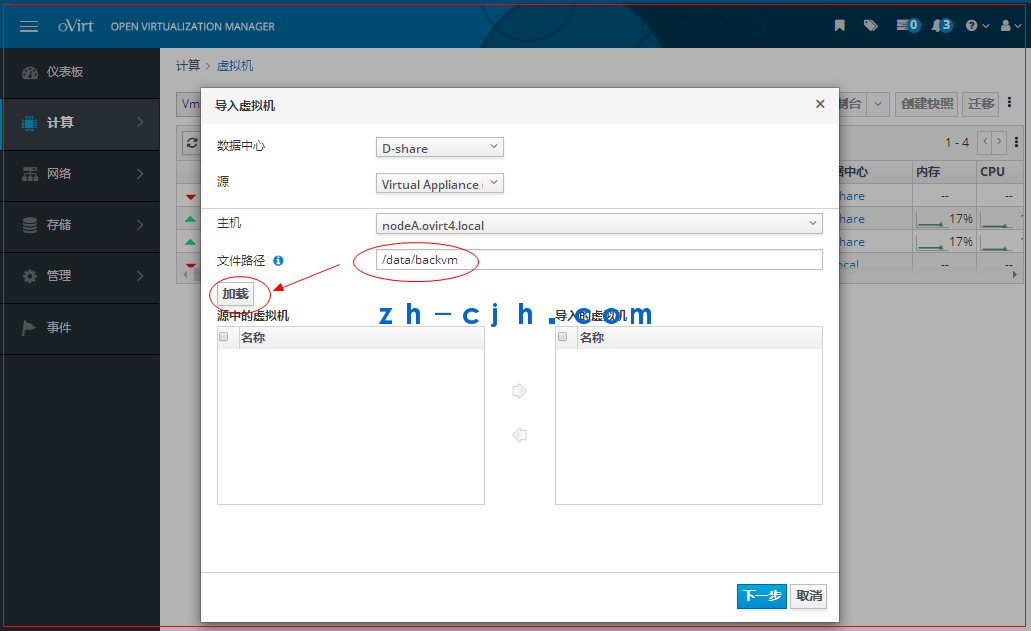The height and width of the screenshot is (631, 1031).
Task: Click the oVirt logo
Action: point(76,26)
